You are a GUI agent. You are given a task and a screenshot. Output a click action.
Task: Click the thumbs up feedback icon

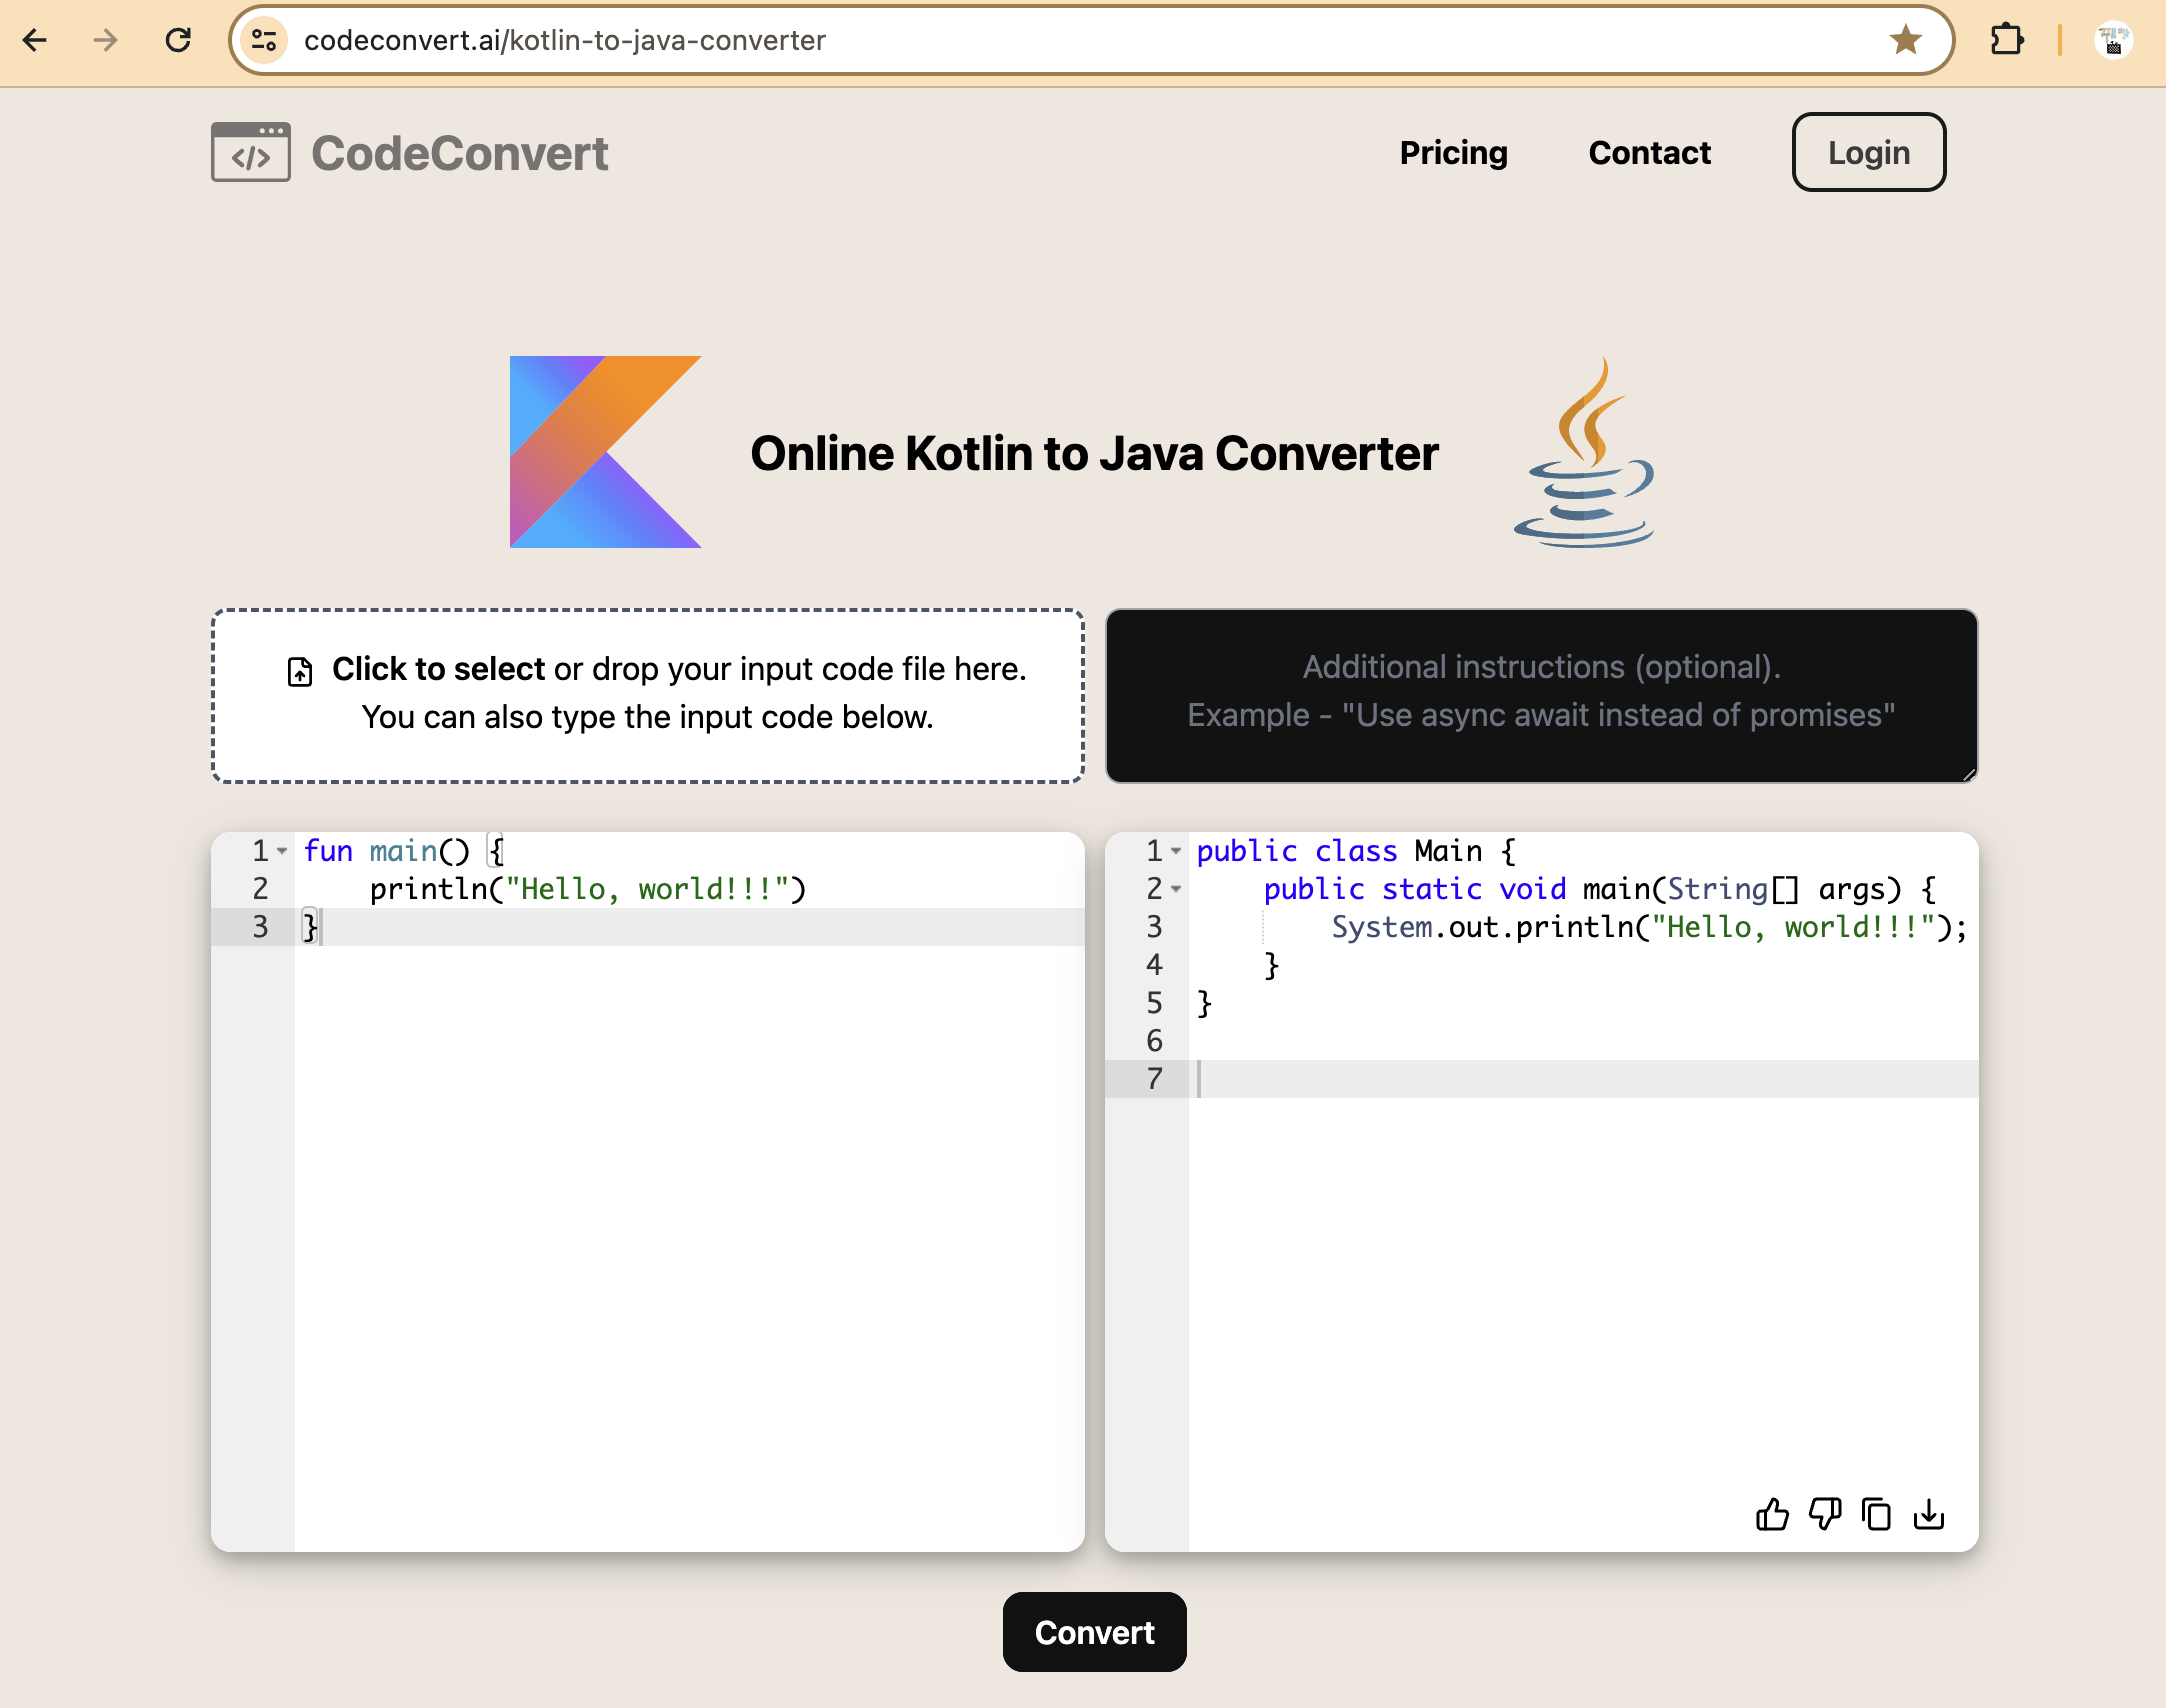(x=1772, y=1515)
